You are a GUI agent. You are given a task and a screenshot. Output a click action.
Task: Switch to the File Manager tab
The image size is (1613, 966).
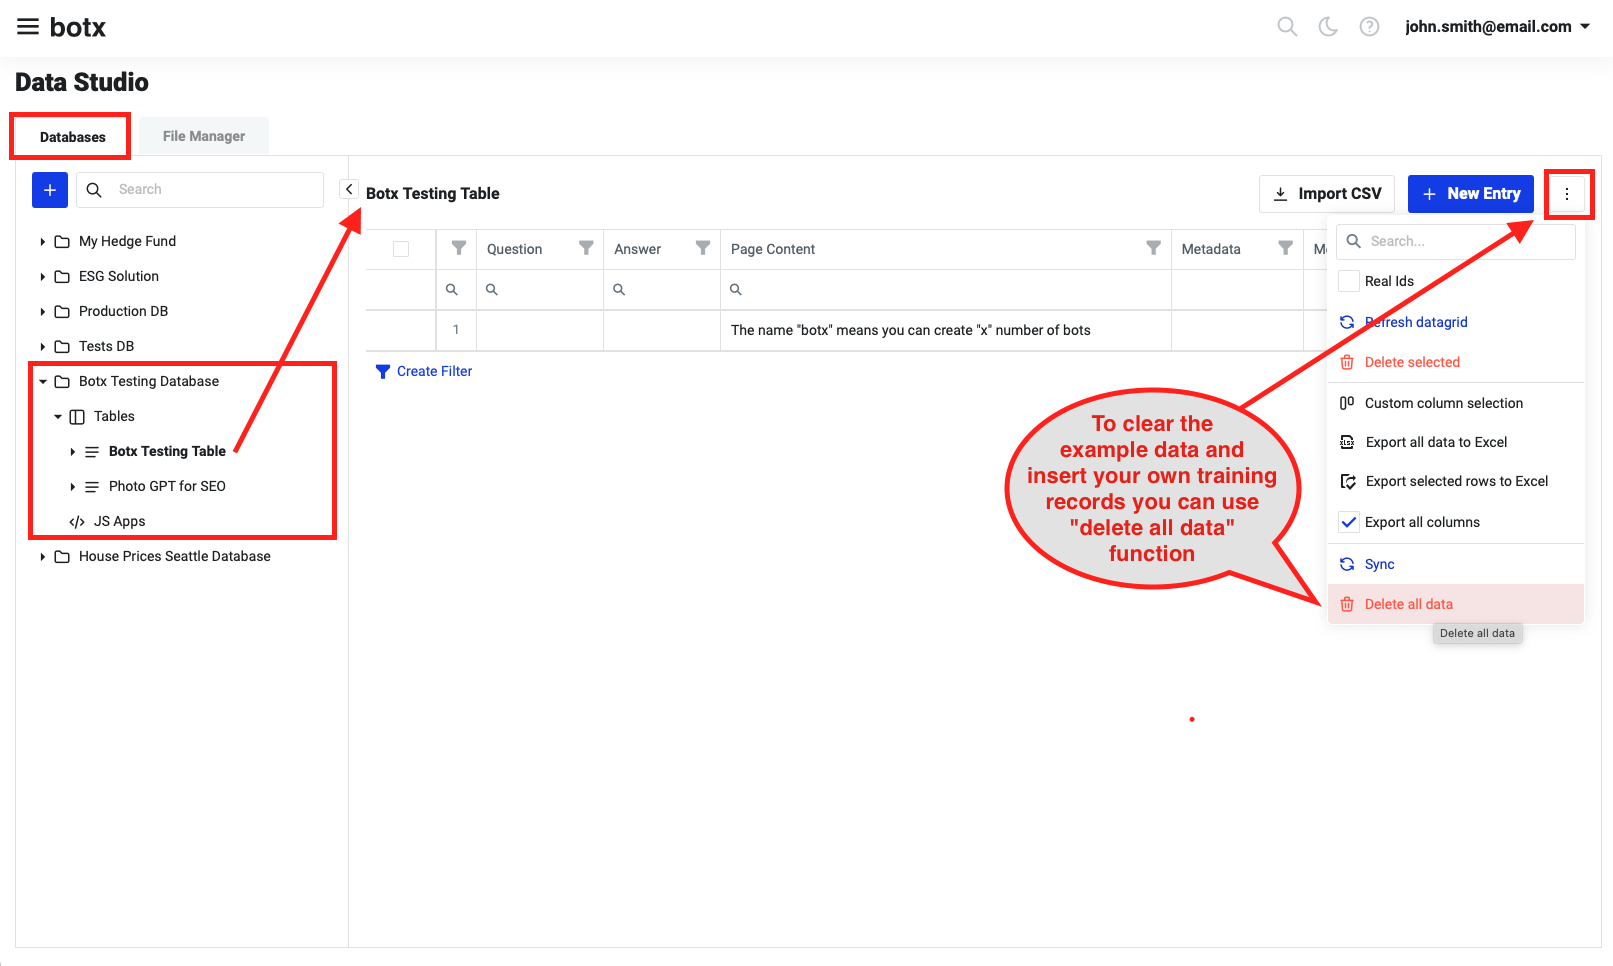(203, 135)
